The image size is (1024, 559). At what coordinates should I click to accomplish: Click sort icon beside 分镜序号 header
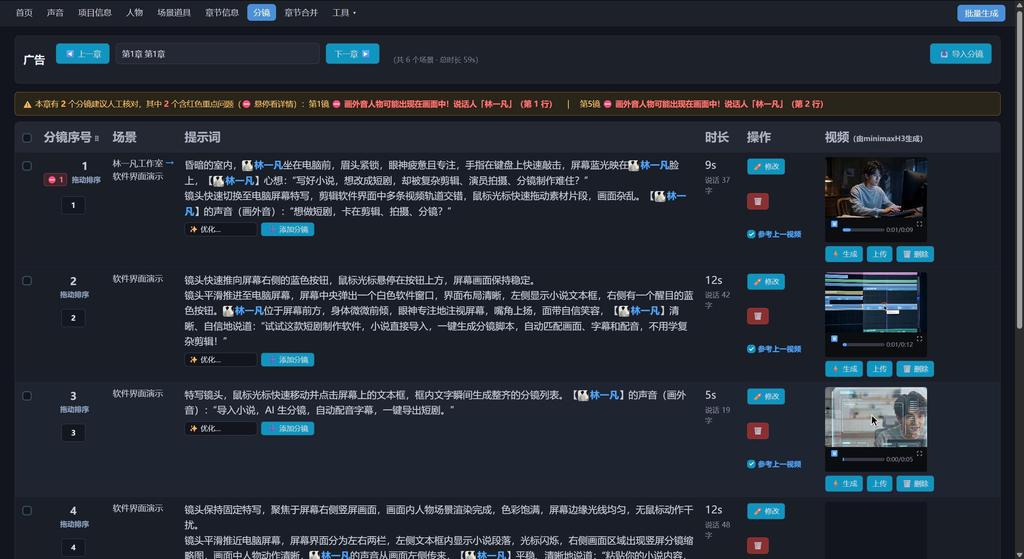pos(97,138)
